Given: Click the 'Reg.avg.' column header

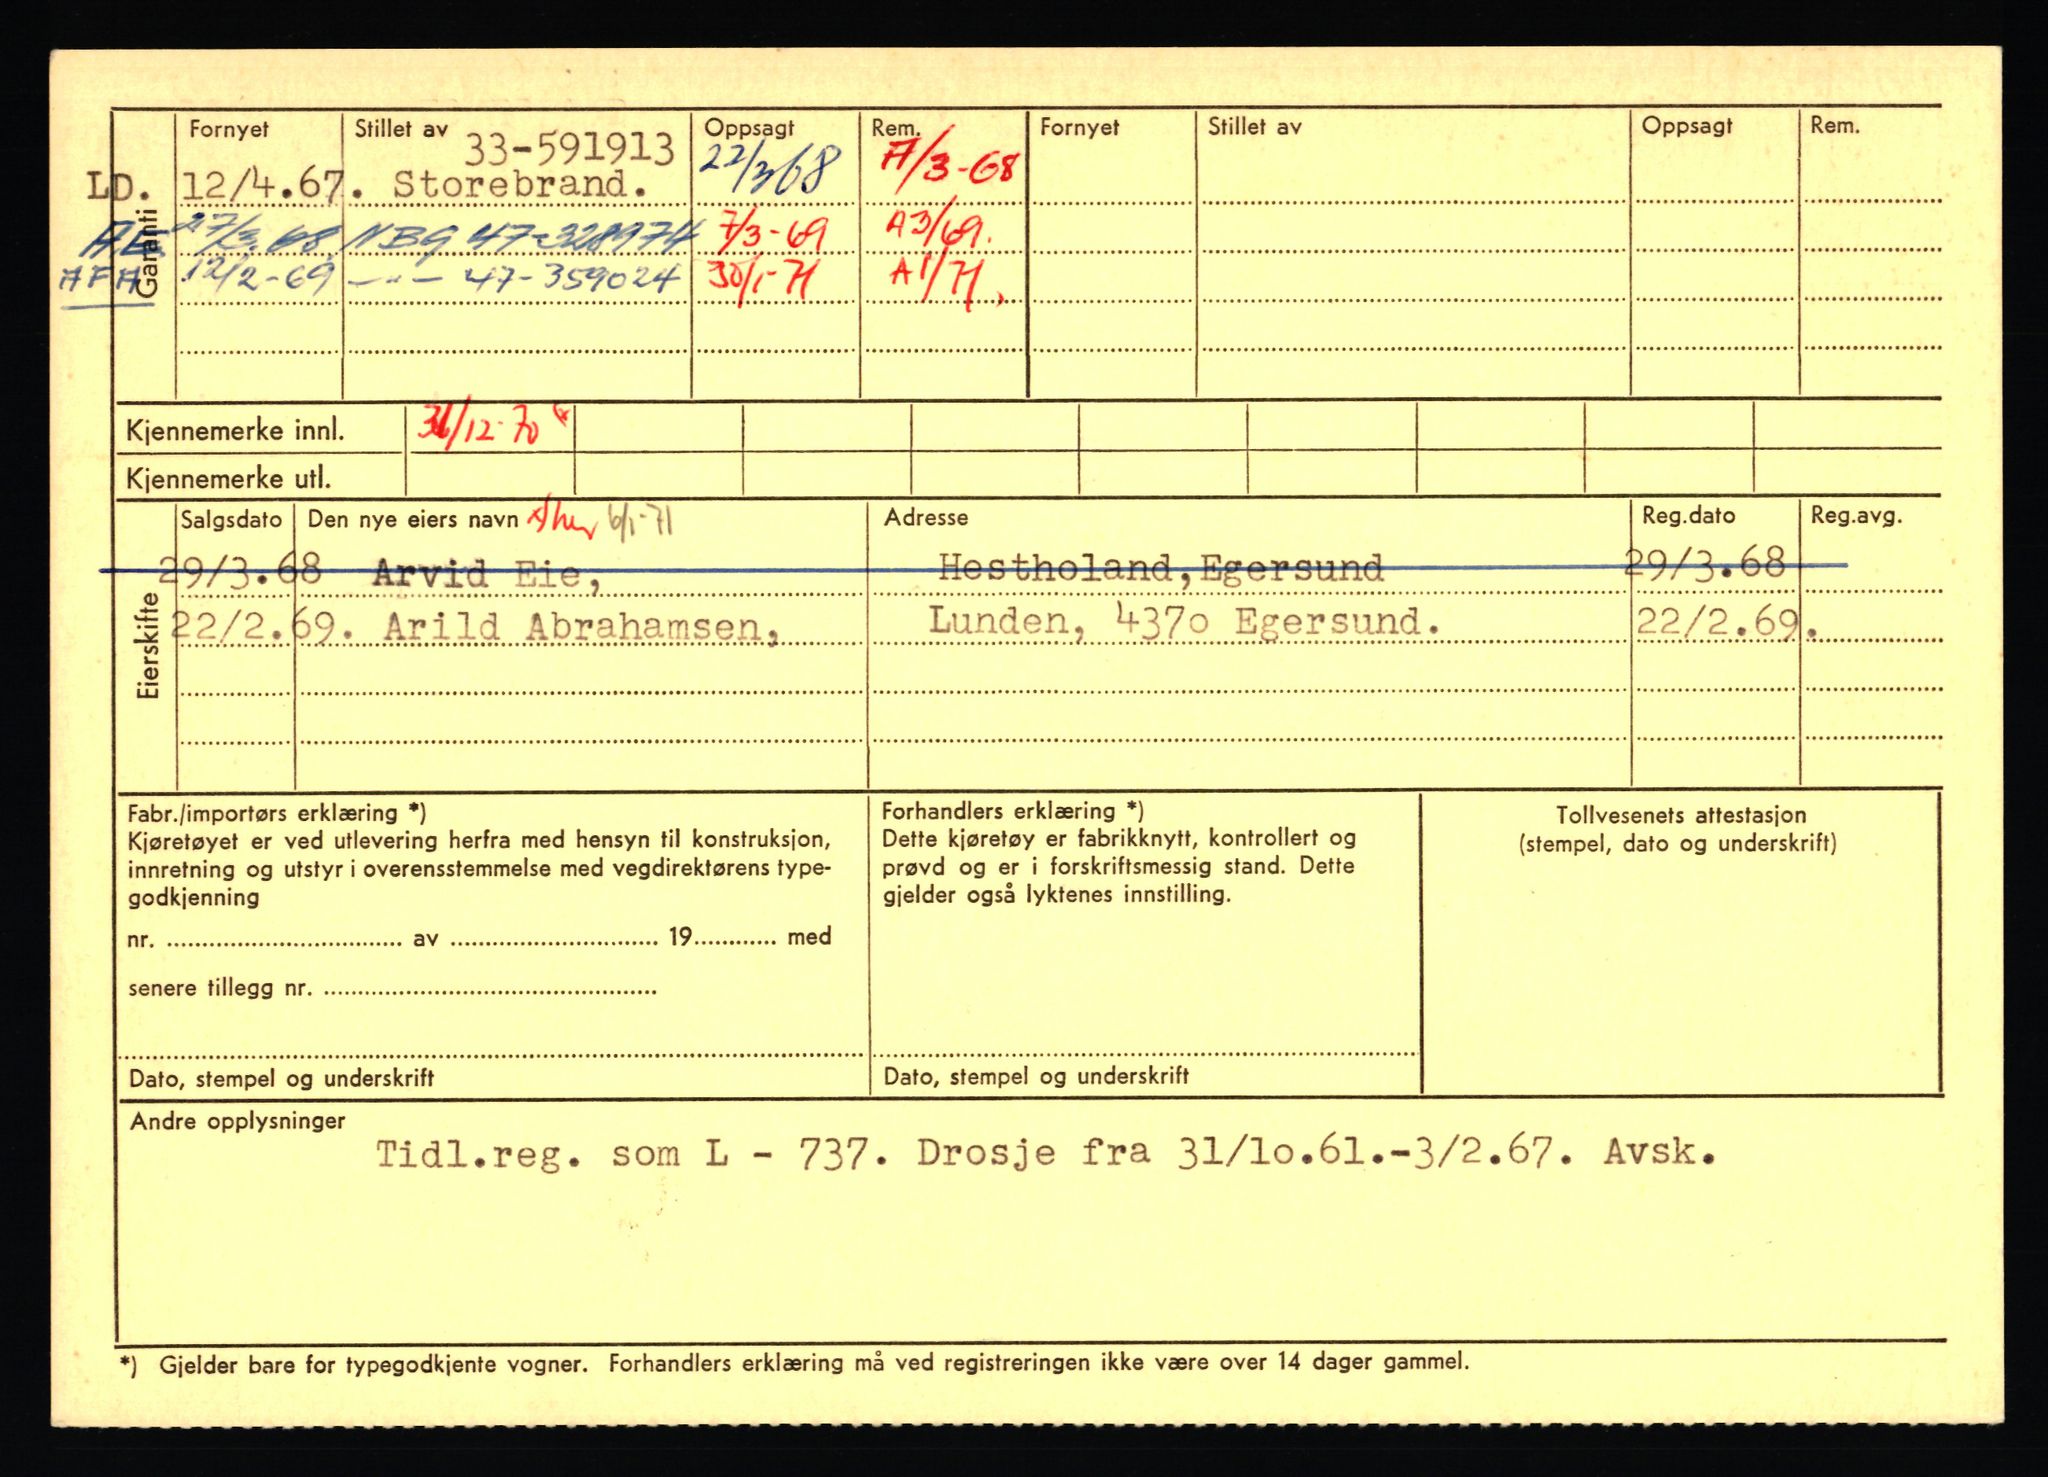Looking at the screenshot, I should pyautogui.click(x=1856, y=516).
